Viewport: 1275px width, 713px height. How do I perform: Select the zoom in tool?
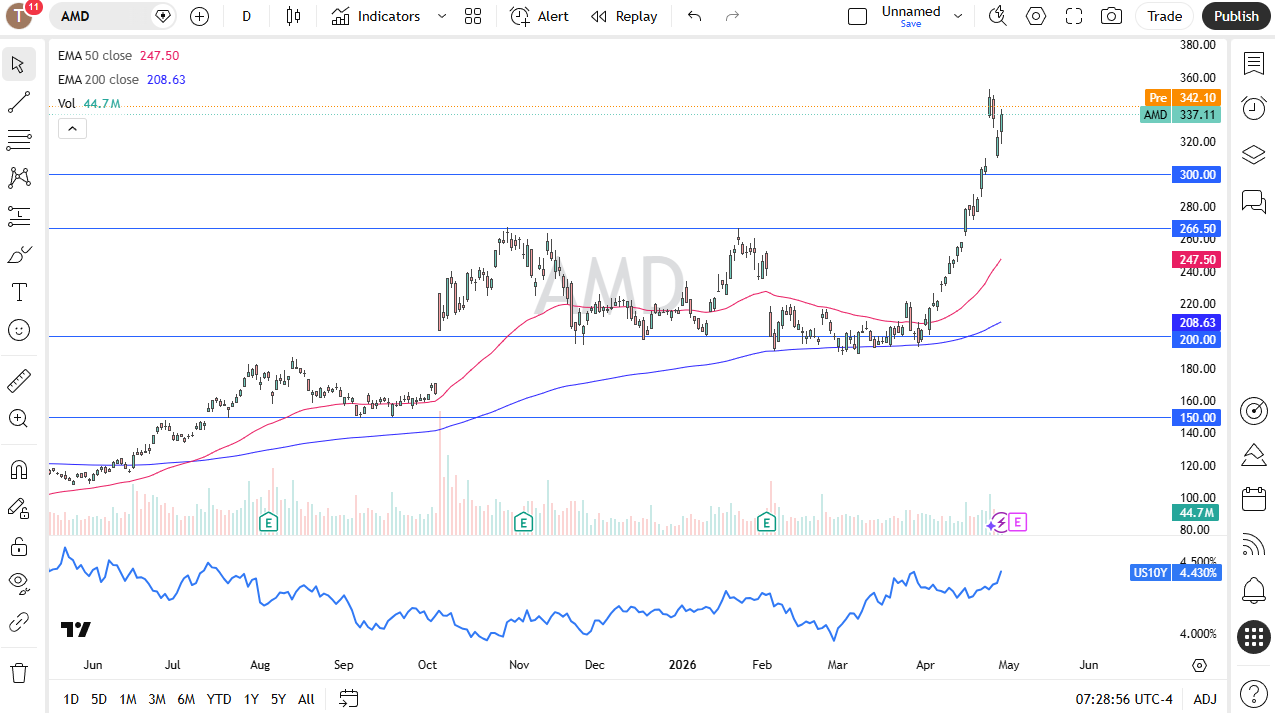coord(18,419)
